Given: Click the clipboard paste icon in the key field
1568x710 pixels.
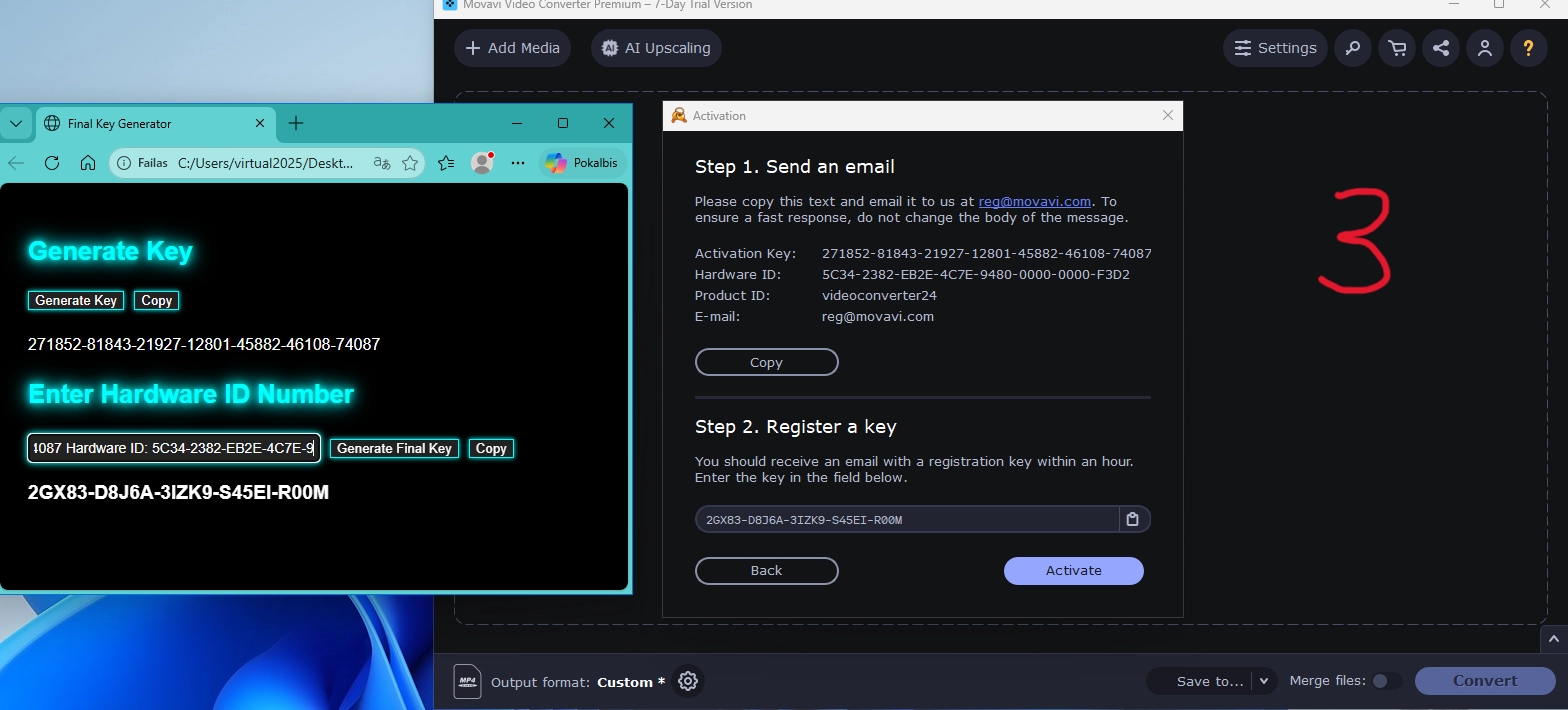Looking at the screenshot, I should 1133,519.
